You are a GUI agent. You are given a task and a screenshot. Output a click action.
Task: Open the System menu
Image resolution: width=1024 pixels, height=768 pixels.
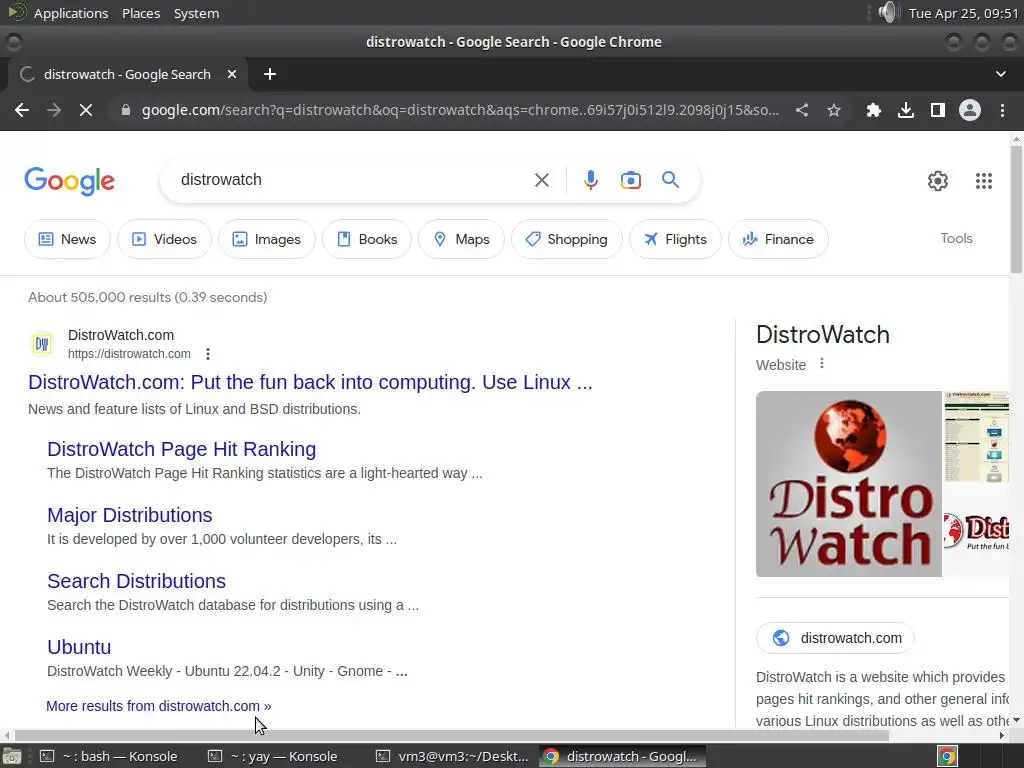(197, 13)
